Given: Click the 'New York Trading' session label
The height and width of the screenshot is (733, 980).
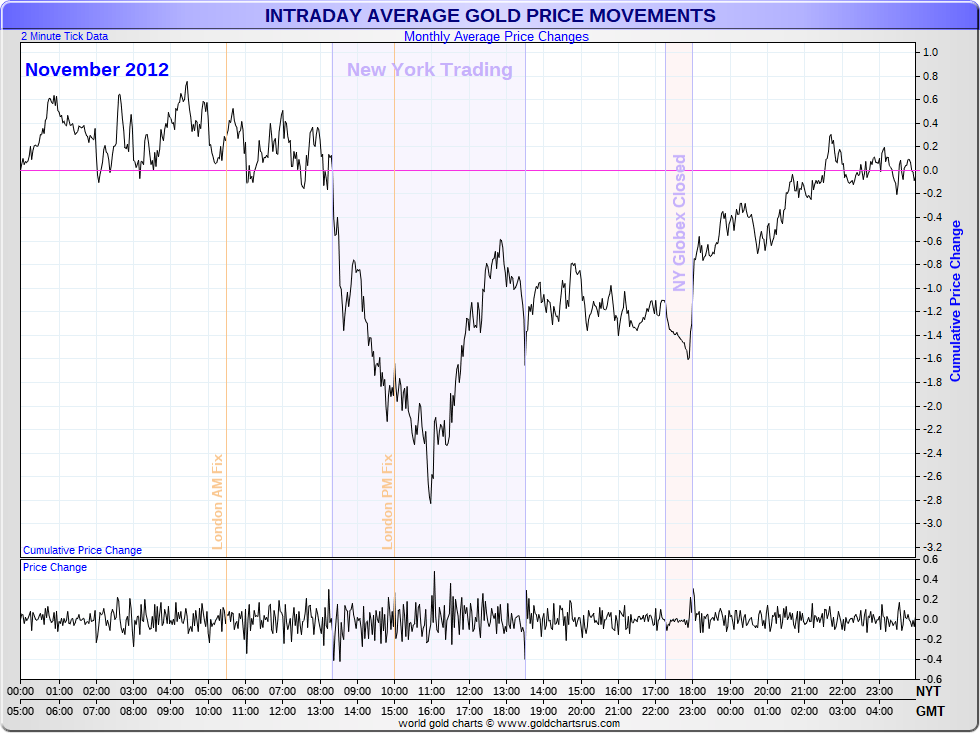Looking at the screenshot, I should point(430,69).
